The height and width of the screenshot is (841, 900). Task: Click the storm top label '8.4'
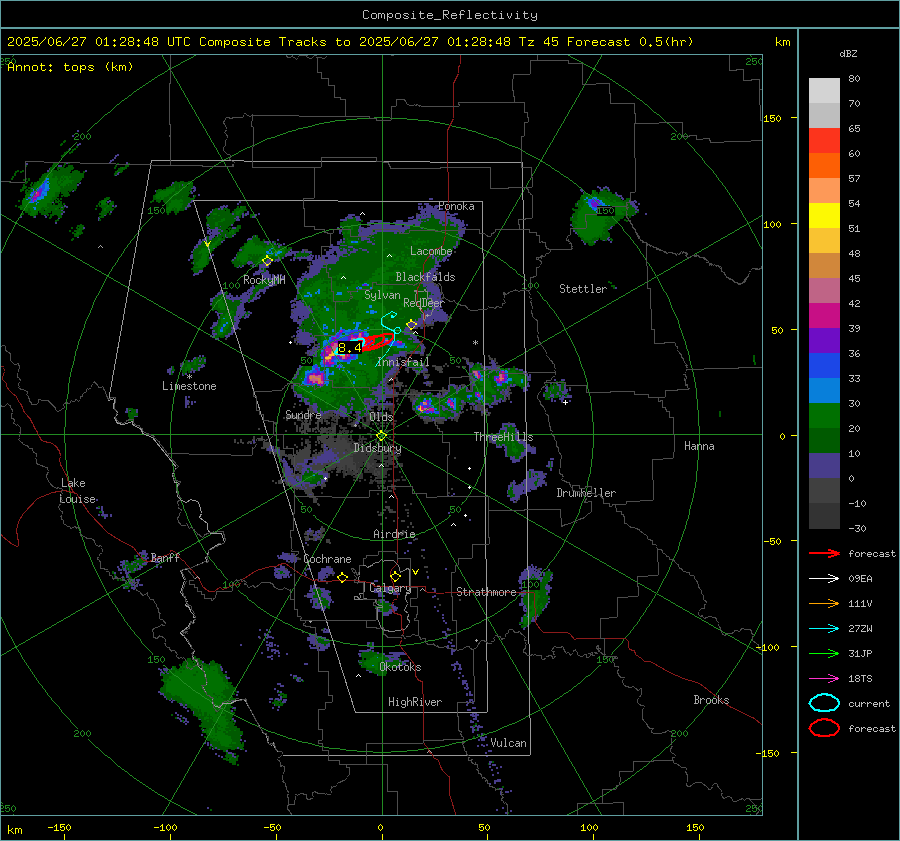(x=350, y=347)
